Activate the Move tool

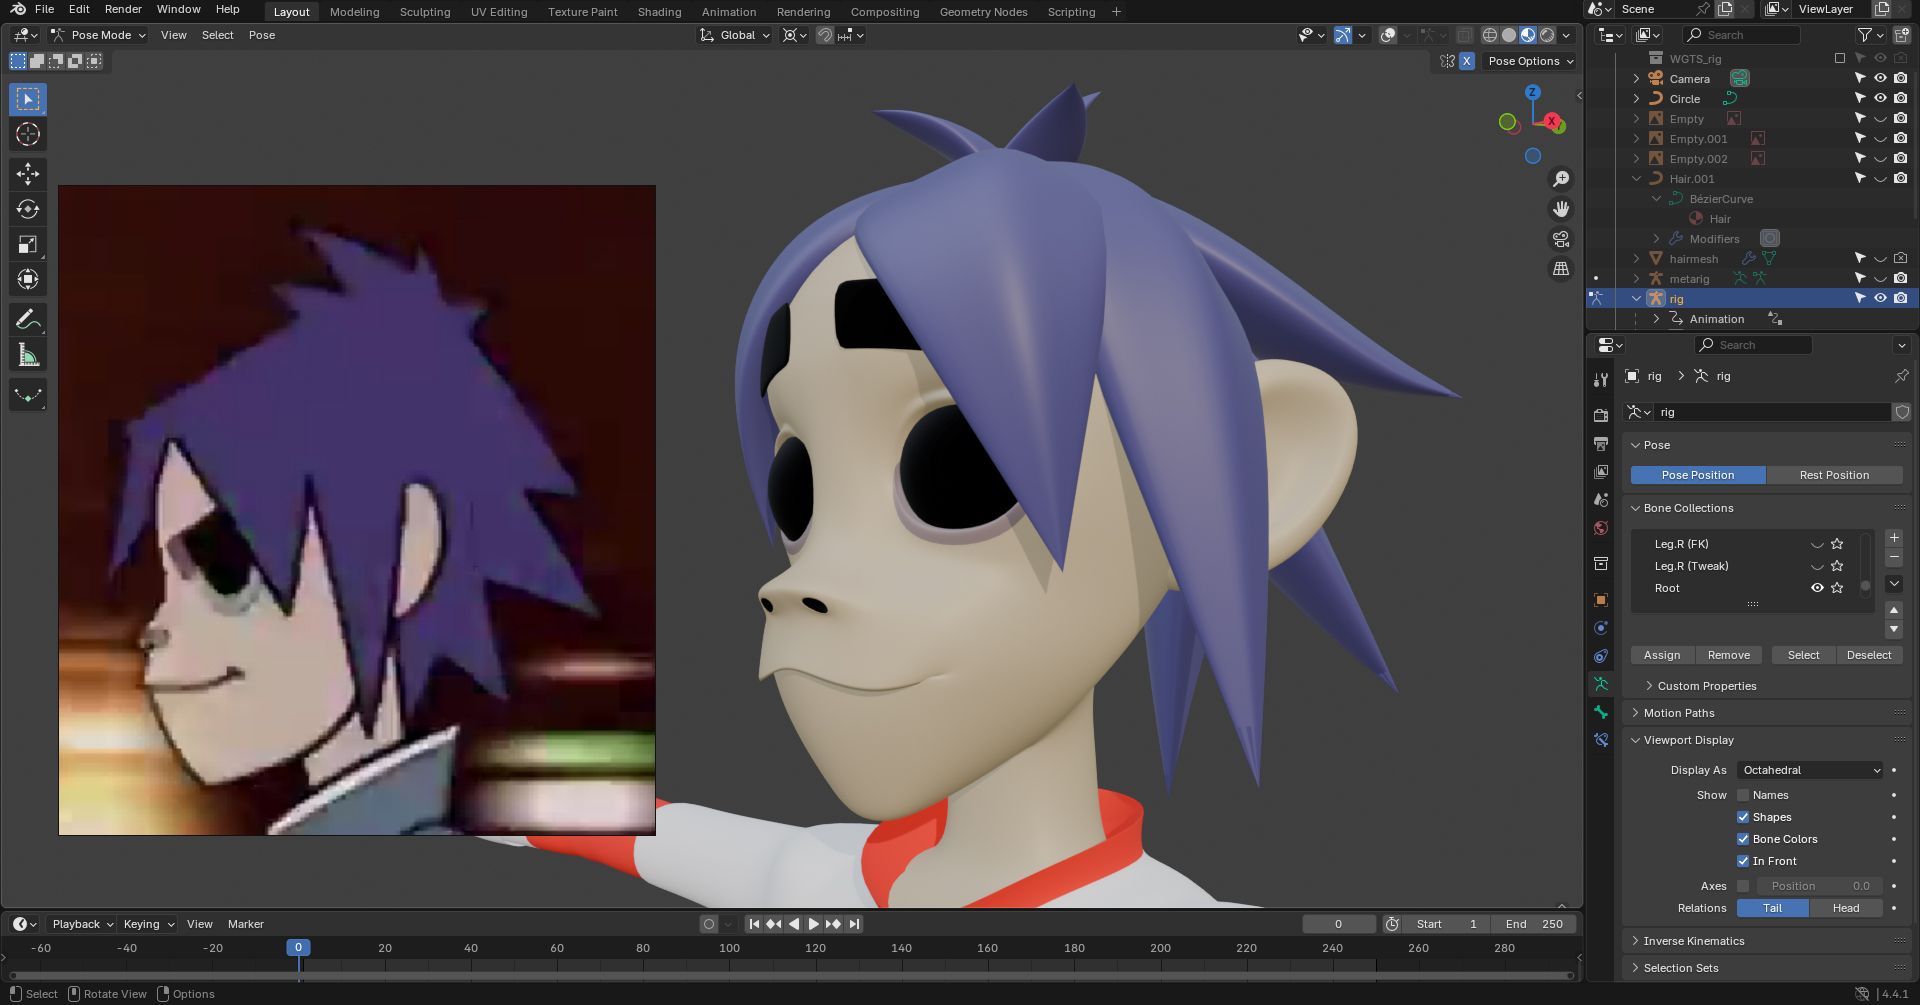tap(28, 174)
